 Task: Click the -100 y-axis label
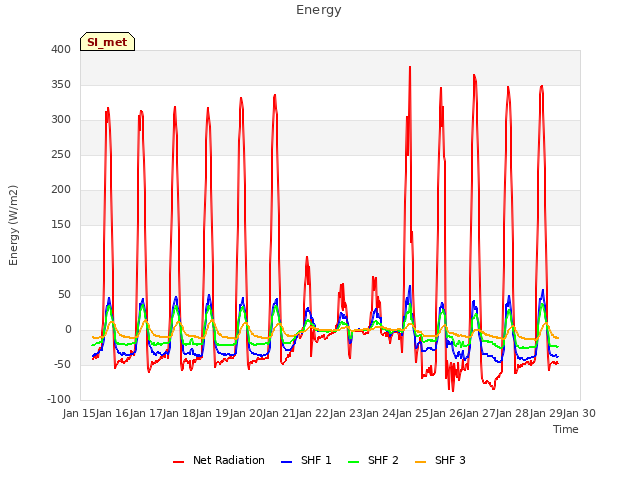click(59, 400)
